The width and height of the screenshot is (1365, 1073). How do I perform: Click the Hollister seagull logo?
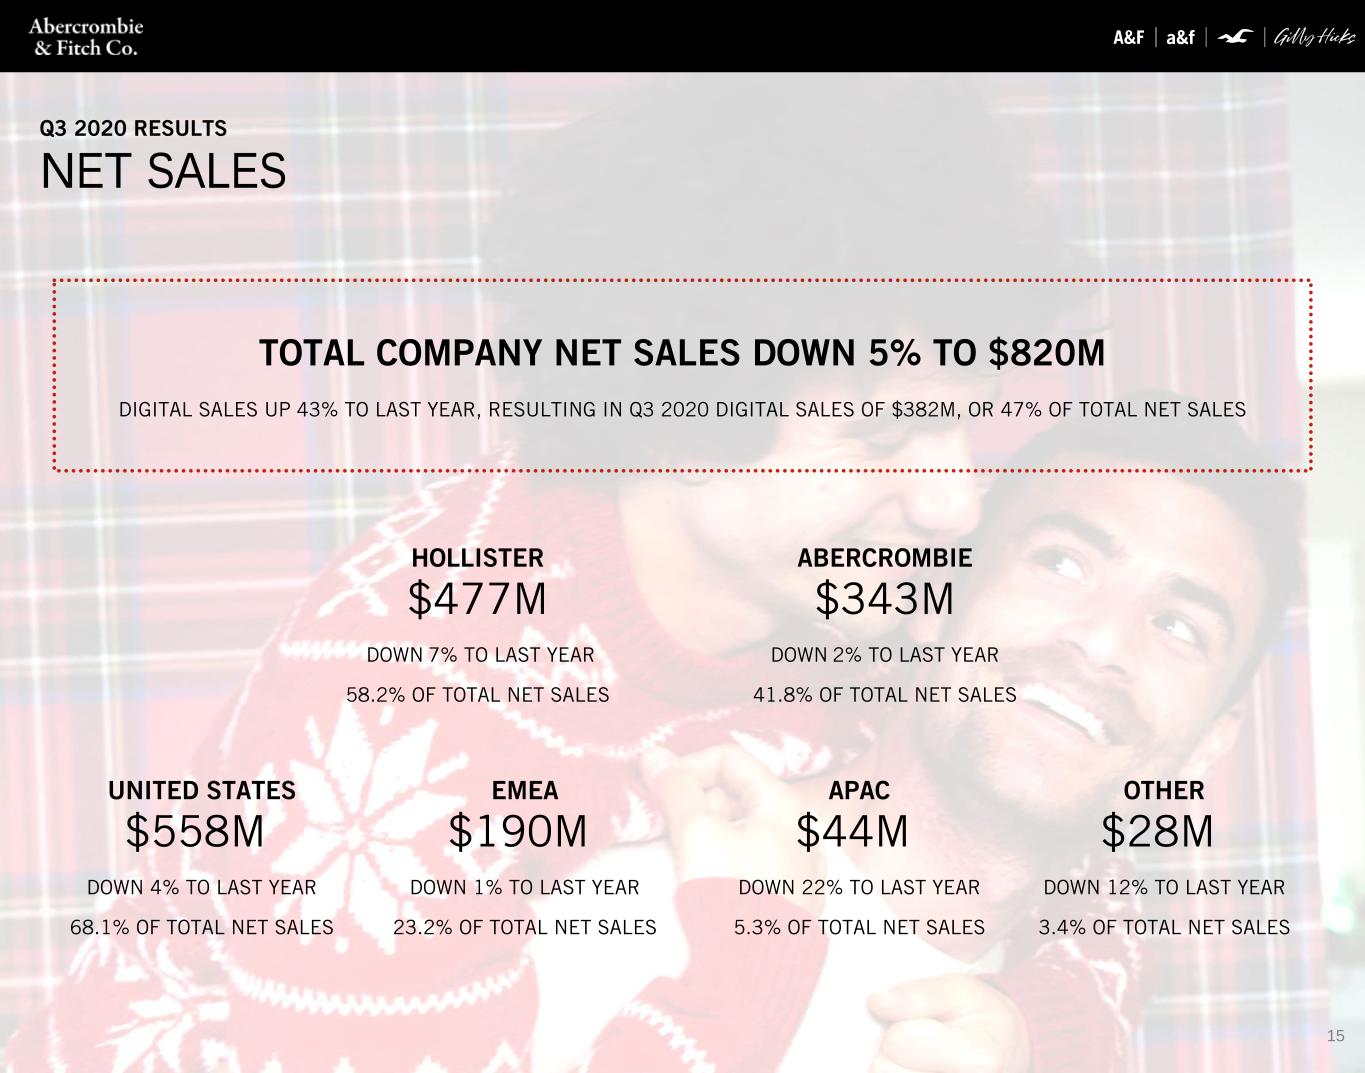click(1236, 38)
